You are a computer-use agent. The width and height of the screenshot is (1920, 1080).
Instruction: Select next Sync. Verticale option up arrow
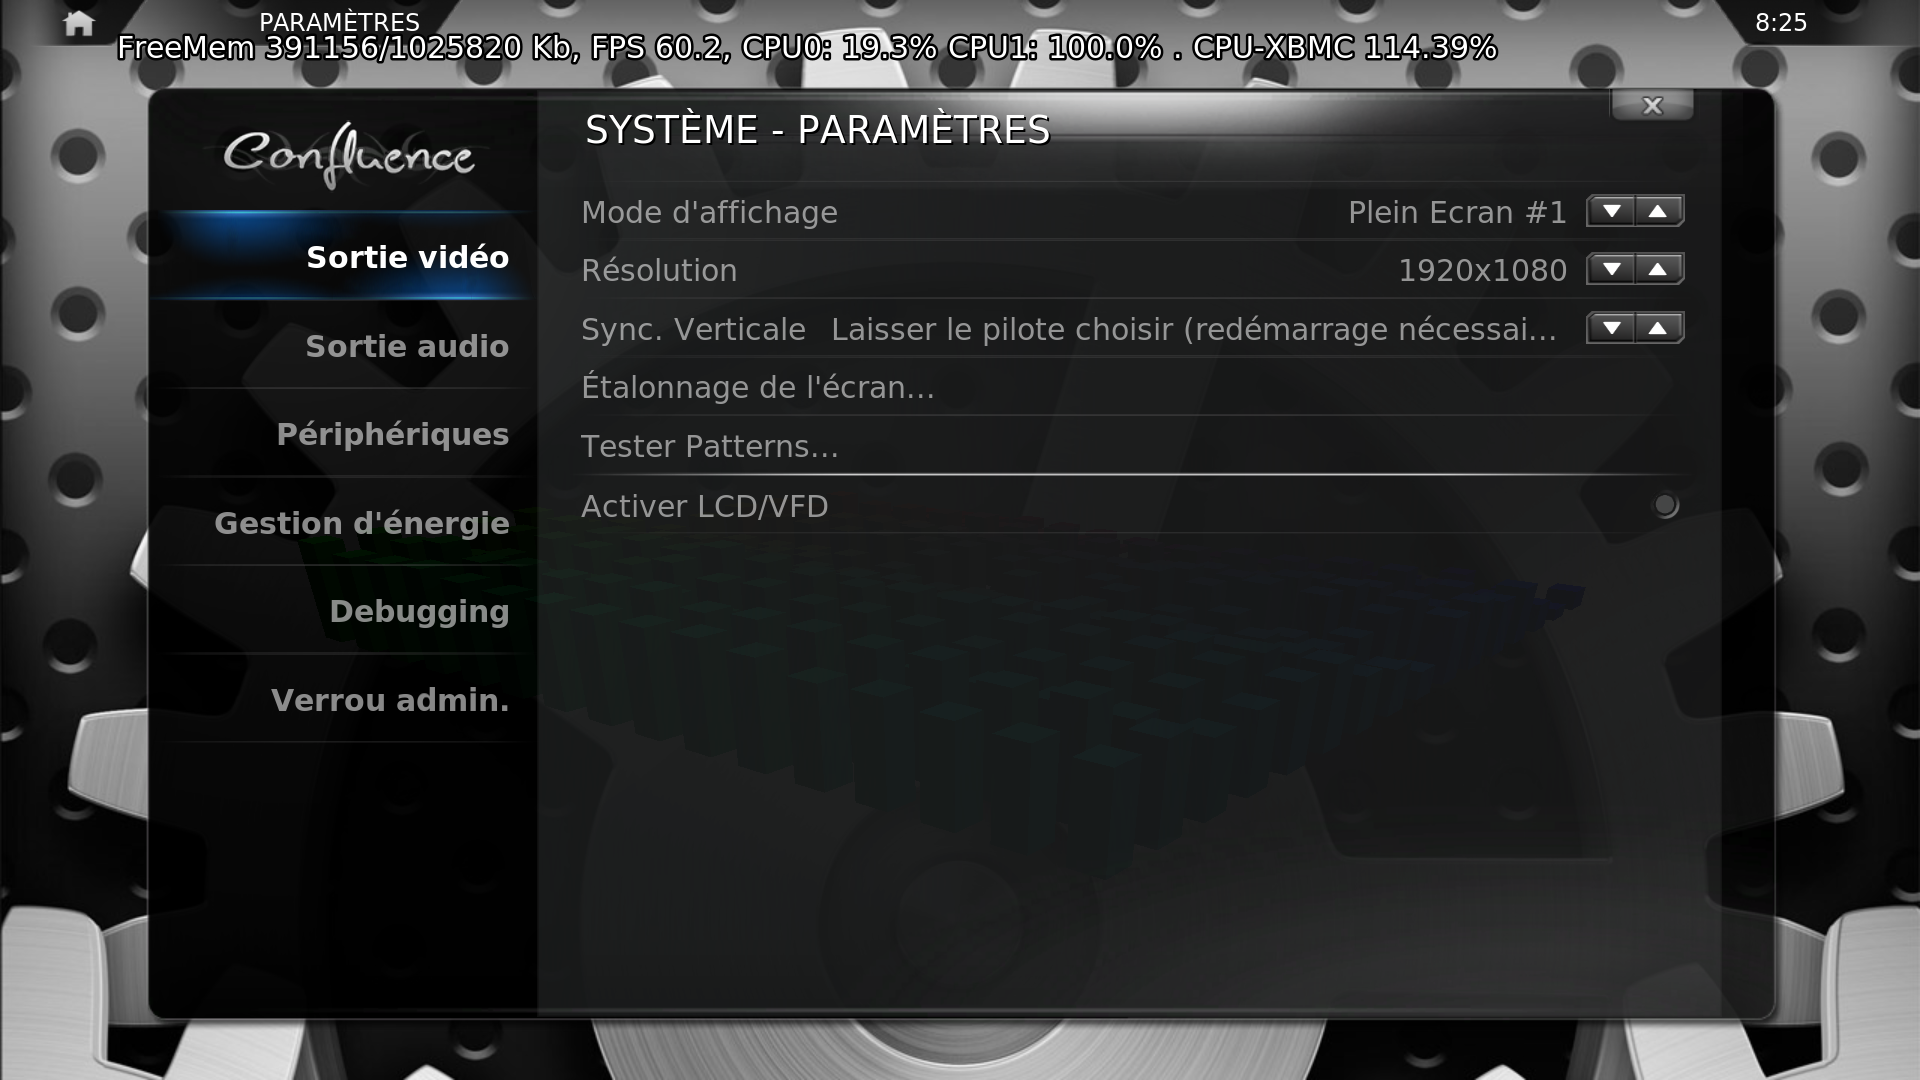coord(1659,328)
